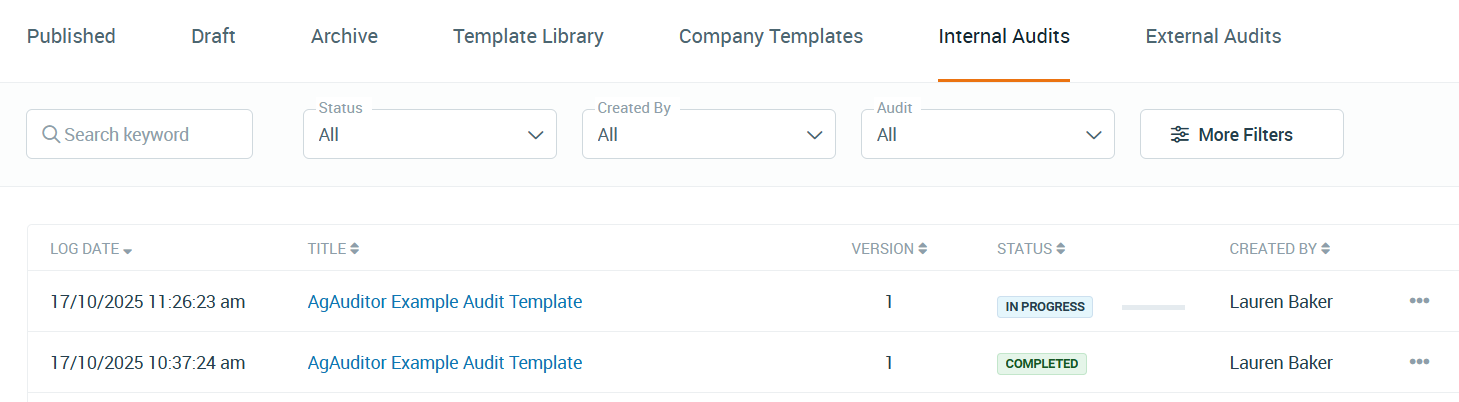Click the More Filters button
This screenshot has width=1459, height=402.
coord(1241,135)
